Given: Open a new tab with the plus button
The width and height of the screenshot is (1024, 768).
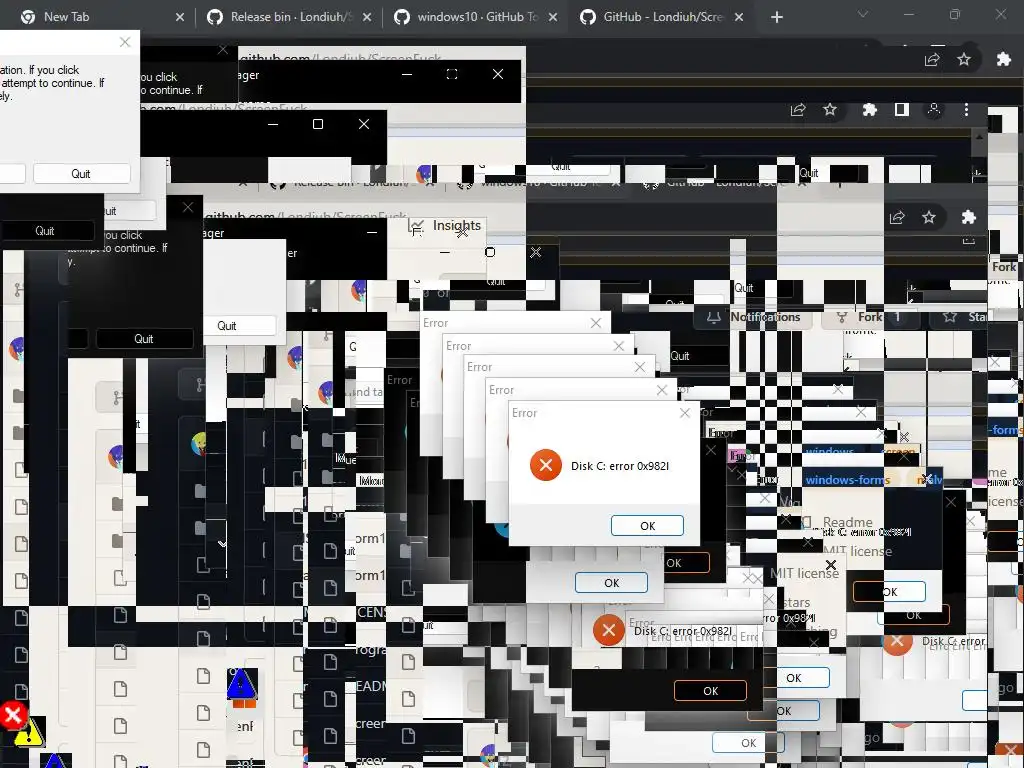Looking at the screenshot, I should [x=776, y=18].
